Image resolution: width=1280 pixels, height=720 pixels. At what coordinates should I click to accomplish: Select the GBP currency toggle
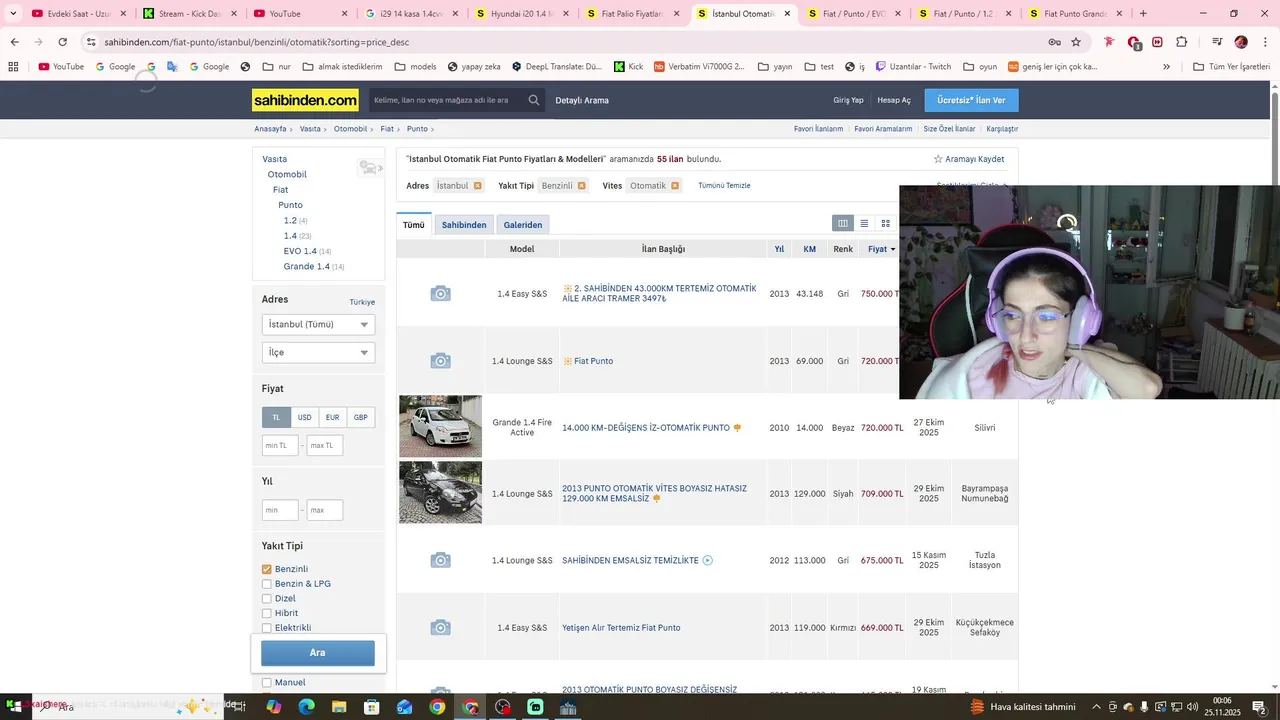(x=360, y=417)
